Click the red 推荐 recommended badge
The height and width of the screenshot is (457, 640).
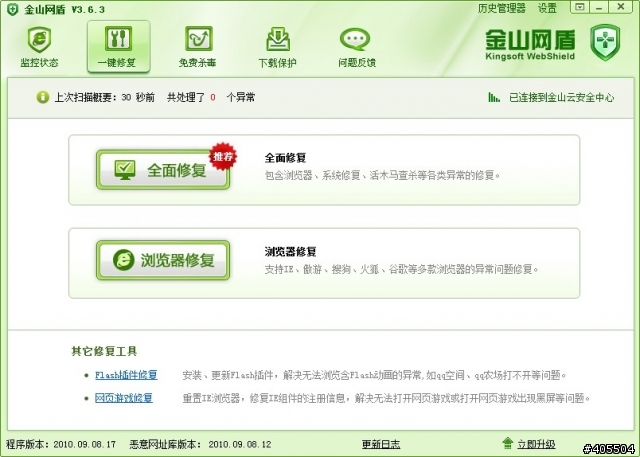223,156
